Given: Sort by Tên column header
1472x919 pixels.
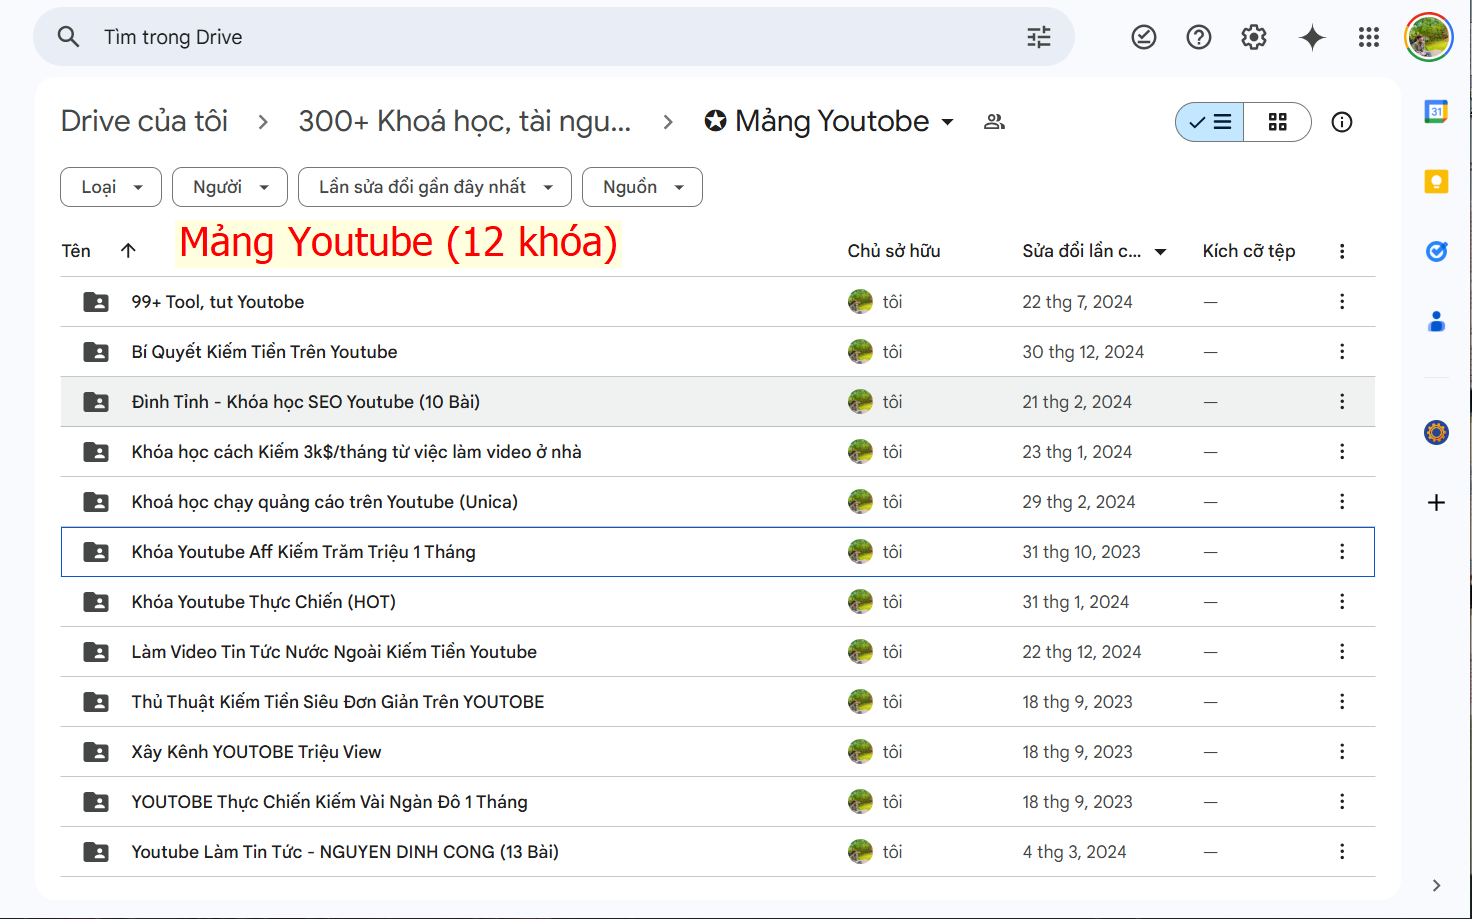Looking at the screenshot, I should point(76,251).
